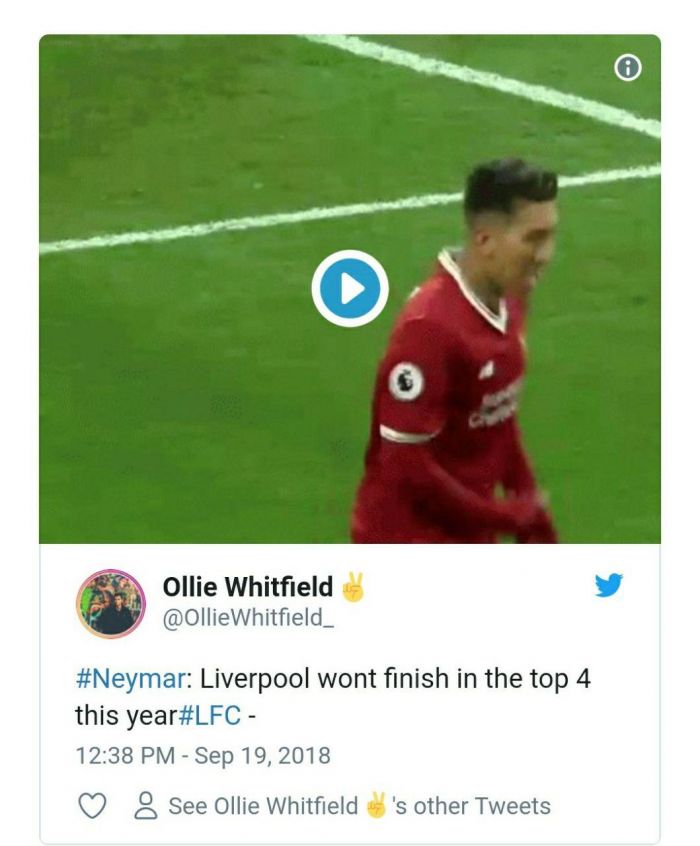The width and height of the screenshot is (700, 846).
Task: Click the victory hand emoji beside name
Action: pos(353,587)
